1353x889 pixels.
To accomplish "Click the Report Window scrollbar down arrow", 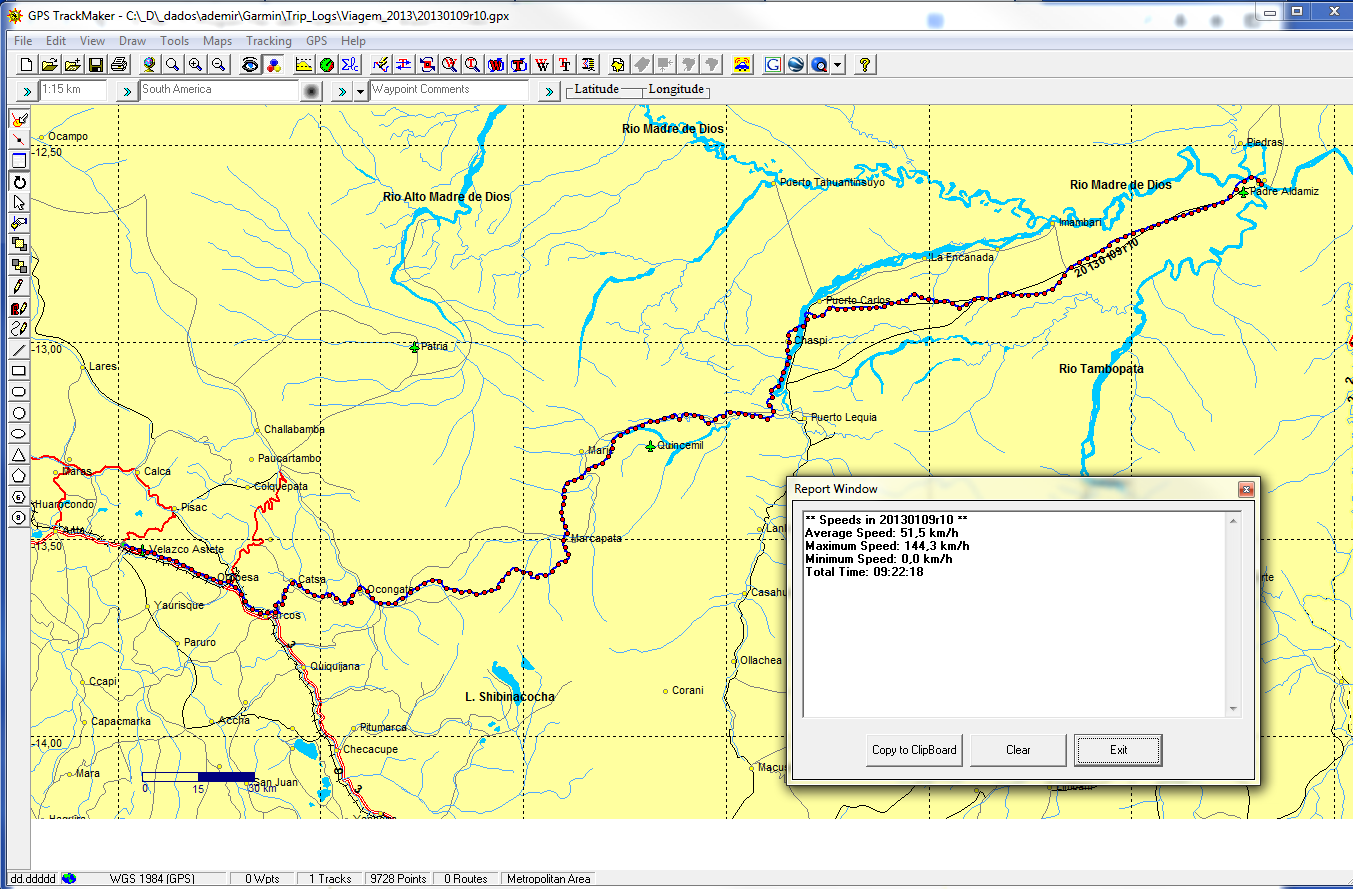I will tap(1233, 709).
